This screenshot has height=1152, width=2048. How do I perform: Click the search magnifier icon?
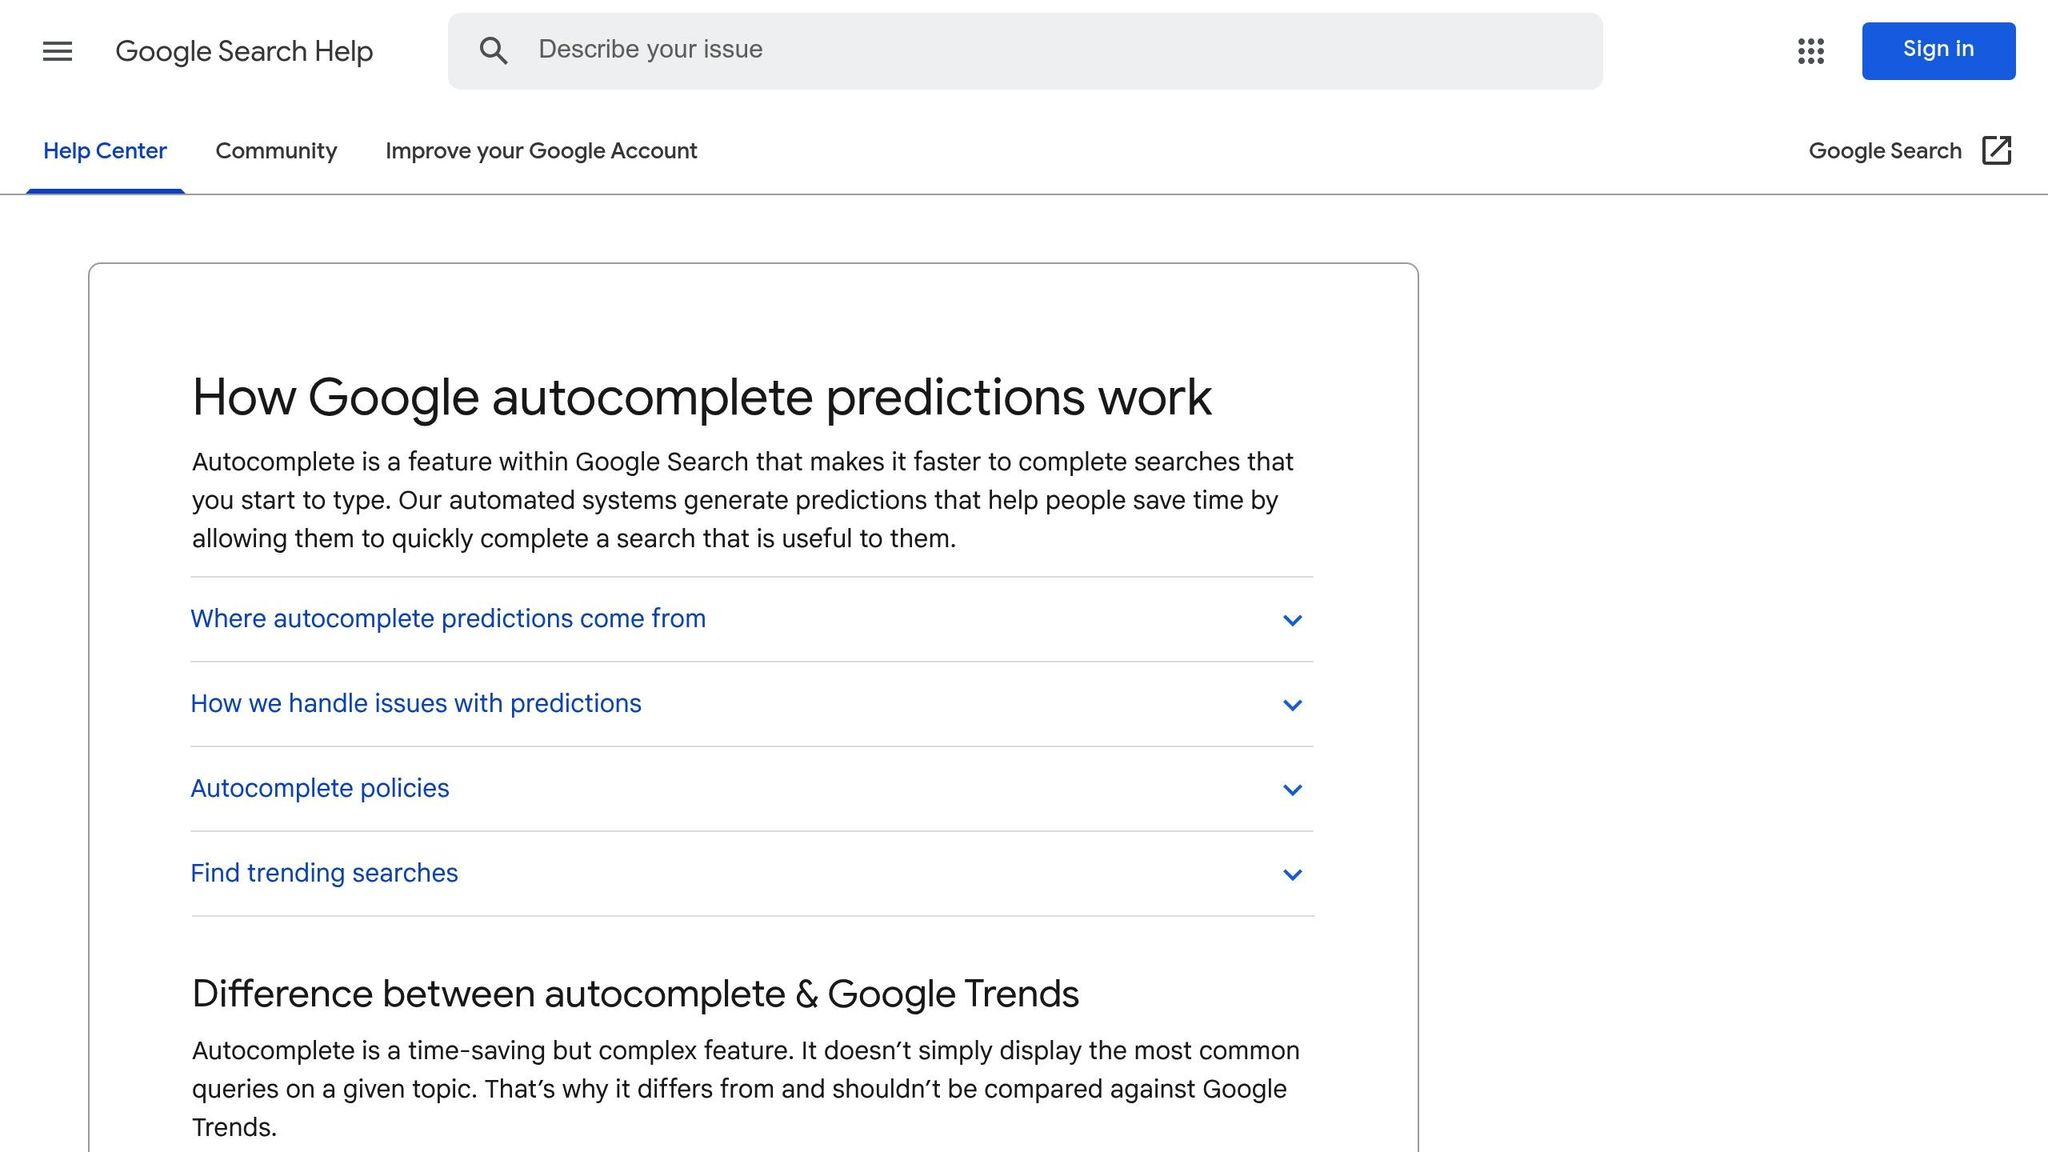(494, 50)
